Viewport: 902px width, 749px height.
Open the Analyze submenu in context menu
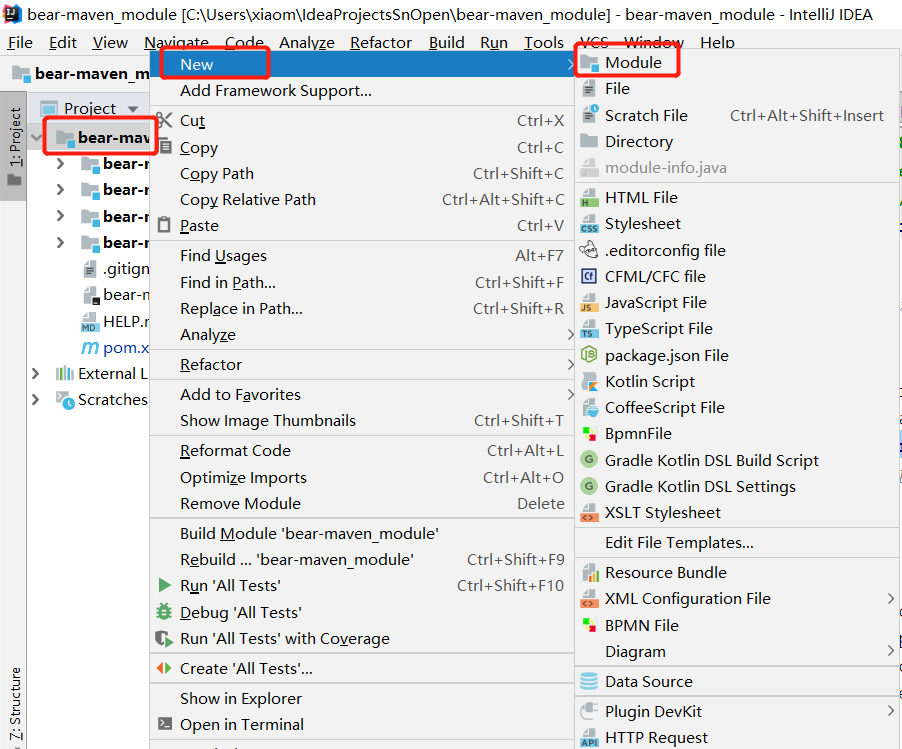[362, 334]
